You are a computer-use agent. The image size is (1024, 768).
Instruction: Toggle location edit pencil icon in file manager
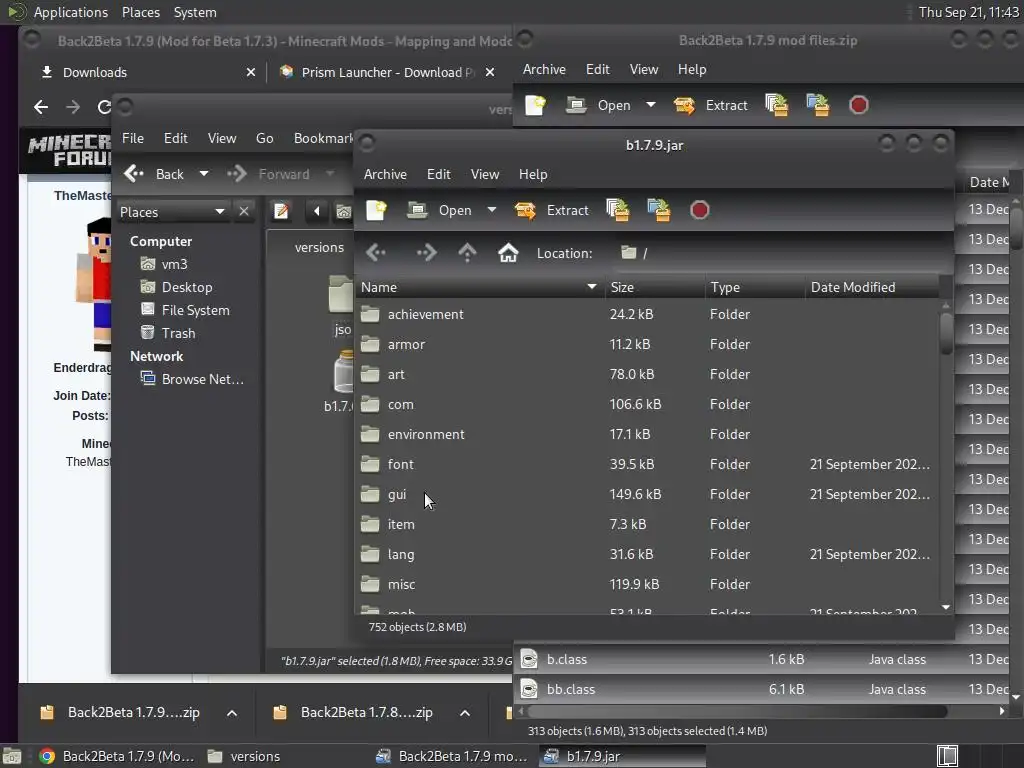click(x=281, y=212)
